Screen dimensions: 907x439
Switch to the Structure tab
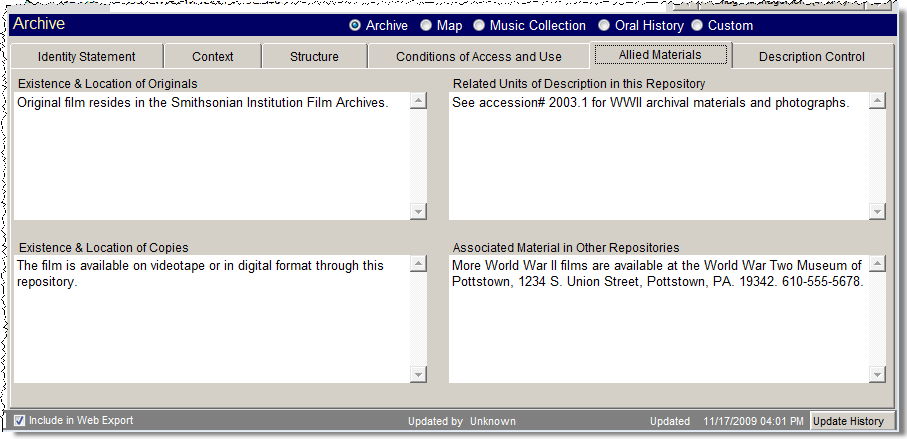315,57
